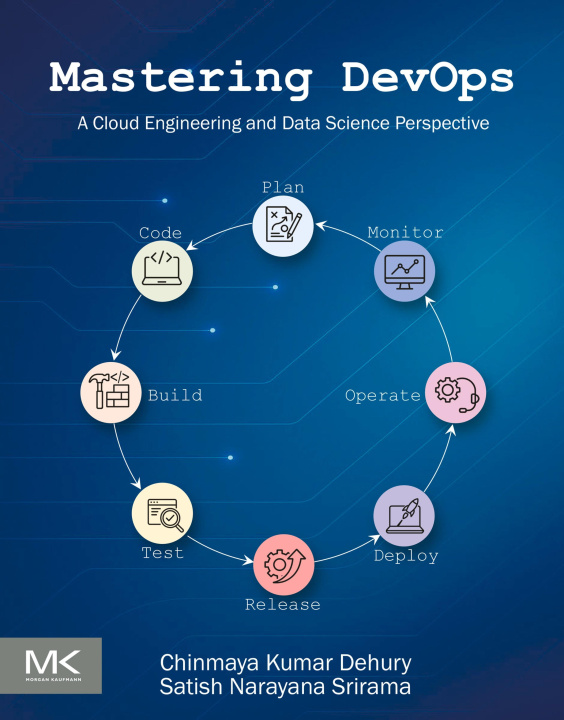Click the Deploy stage rocket icon

tap(404, 516)
